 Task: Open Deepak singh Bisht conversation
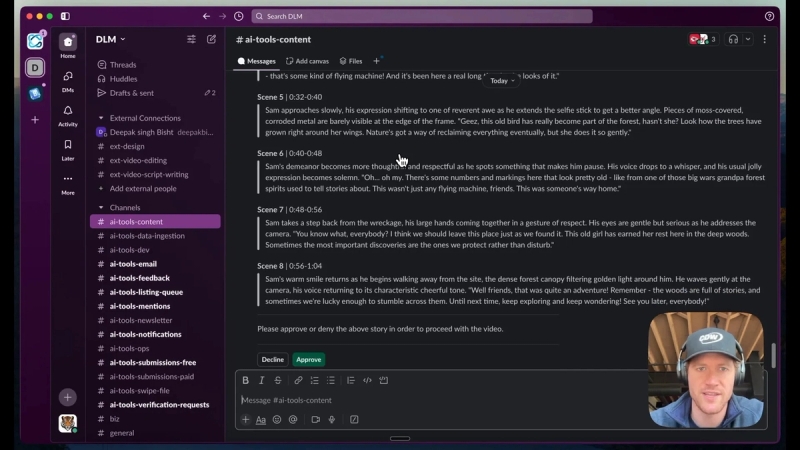coord(155,132)
